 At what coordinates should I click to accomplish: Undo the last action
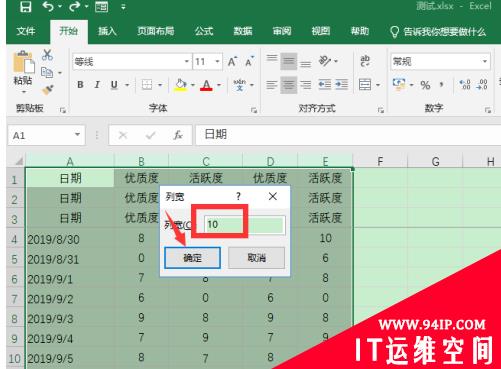48,6
